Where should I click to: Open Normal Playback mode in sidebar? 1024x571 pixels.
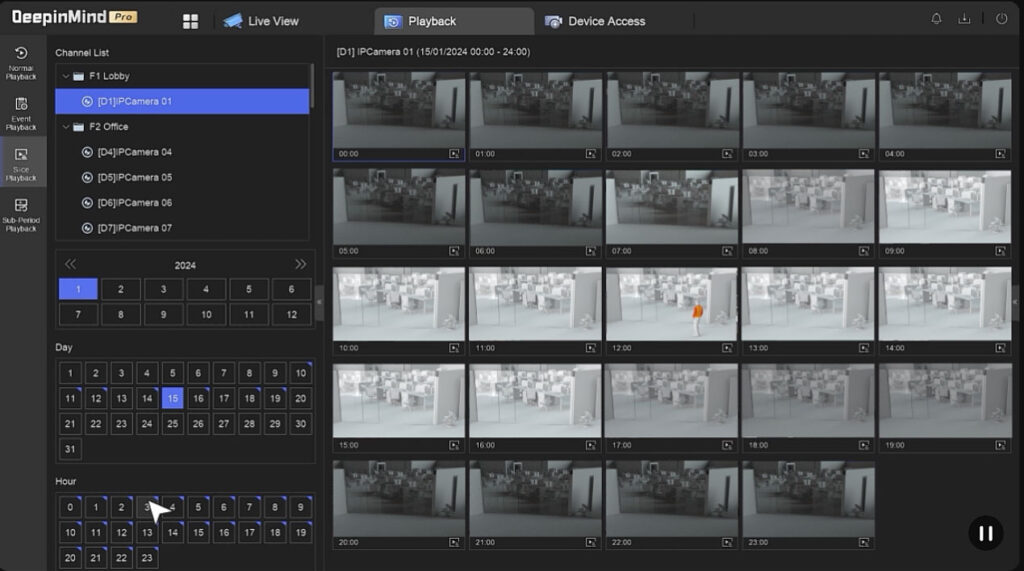click(21, 61)
